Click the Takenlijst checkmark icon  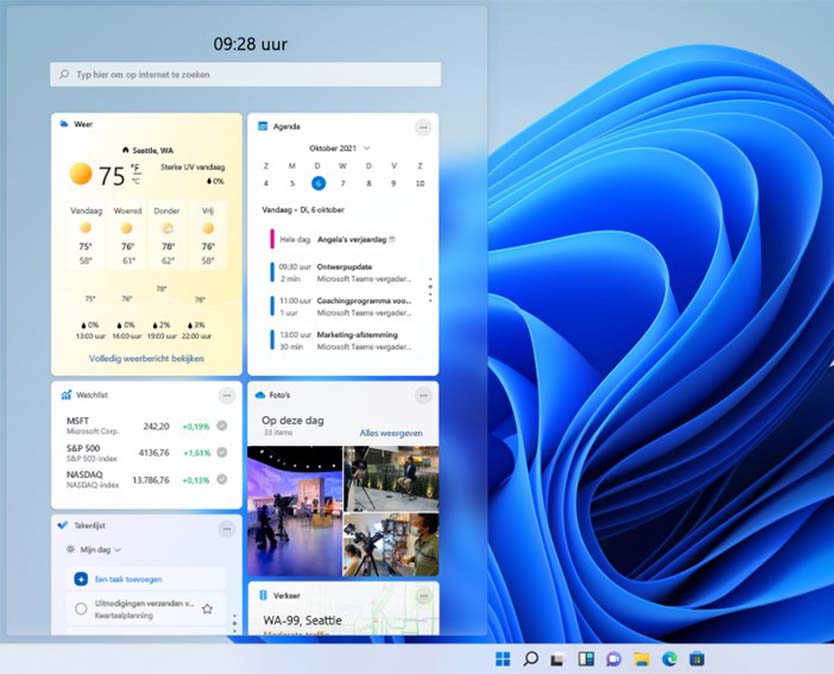tap(63, 527)
